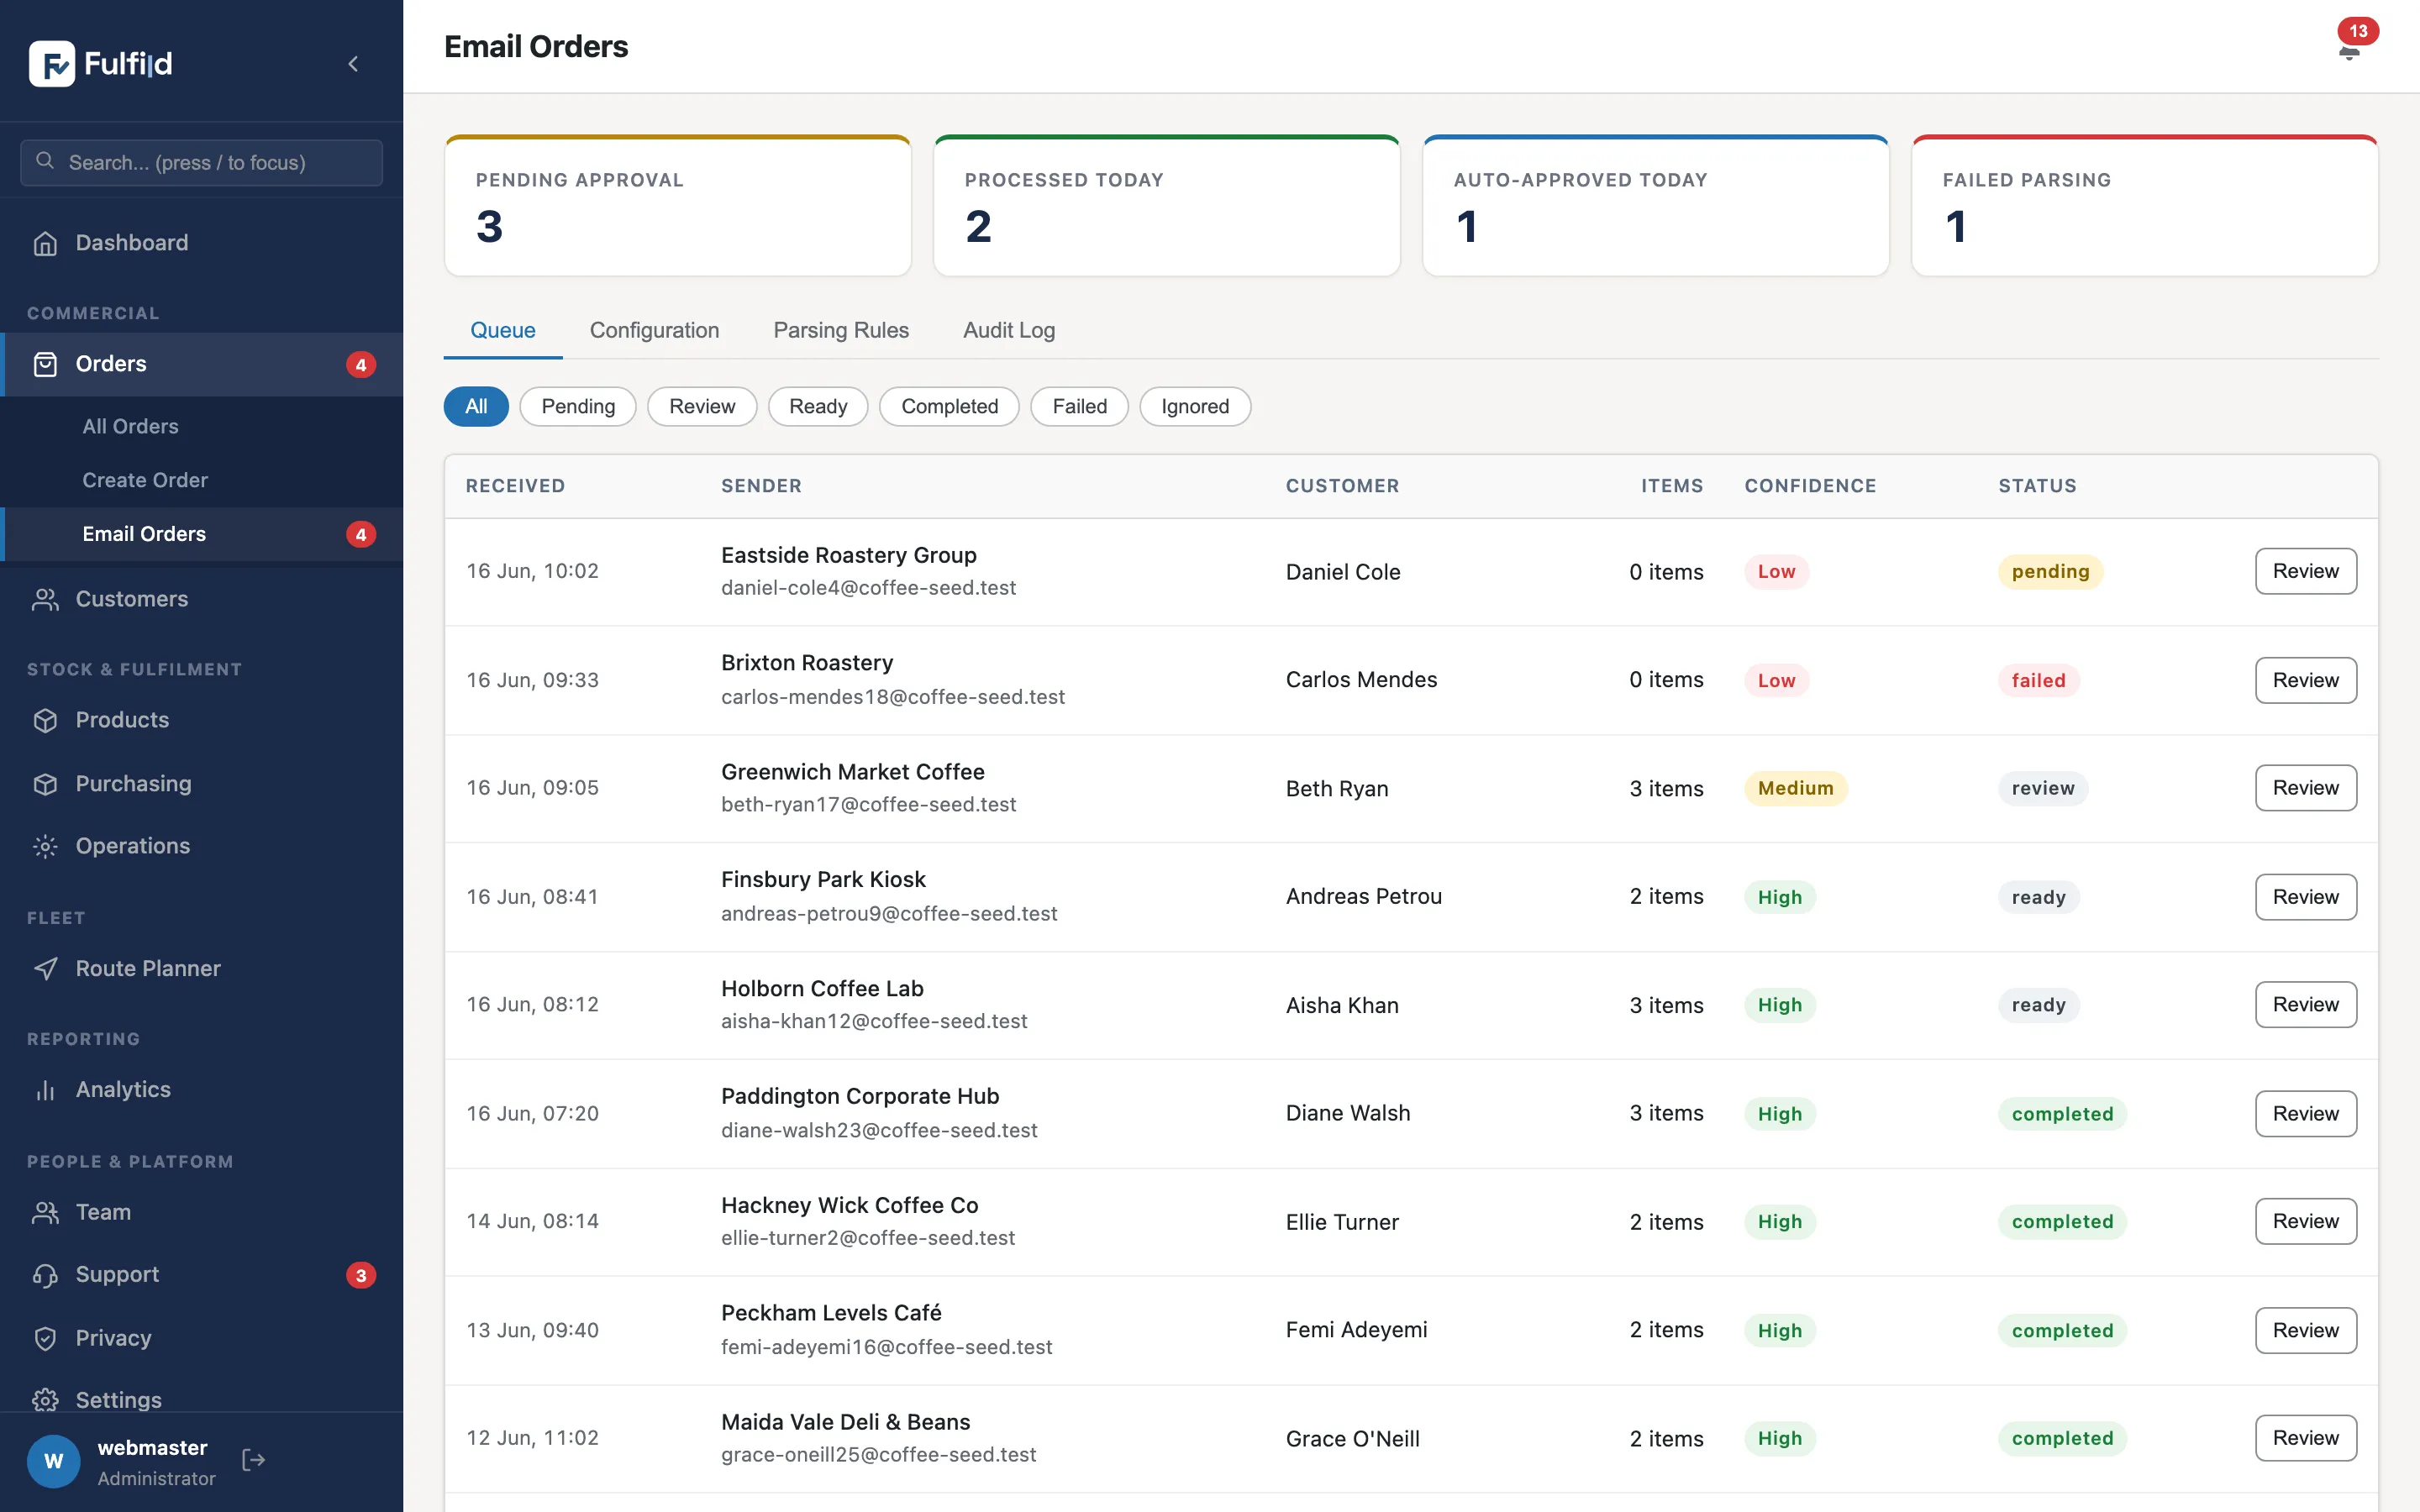Image resolution: width=2420 pixels, height=1512 pixels.
Task: Click the red 4 badge on Orders
Action: tap(361, 364)
